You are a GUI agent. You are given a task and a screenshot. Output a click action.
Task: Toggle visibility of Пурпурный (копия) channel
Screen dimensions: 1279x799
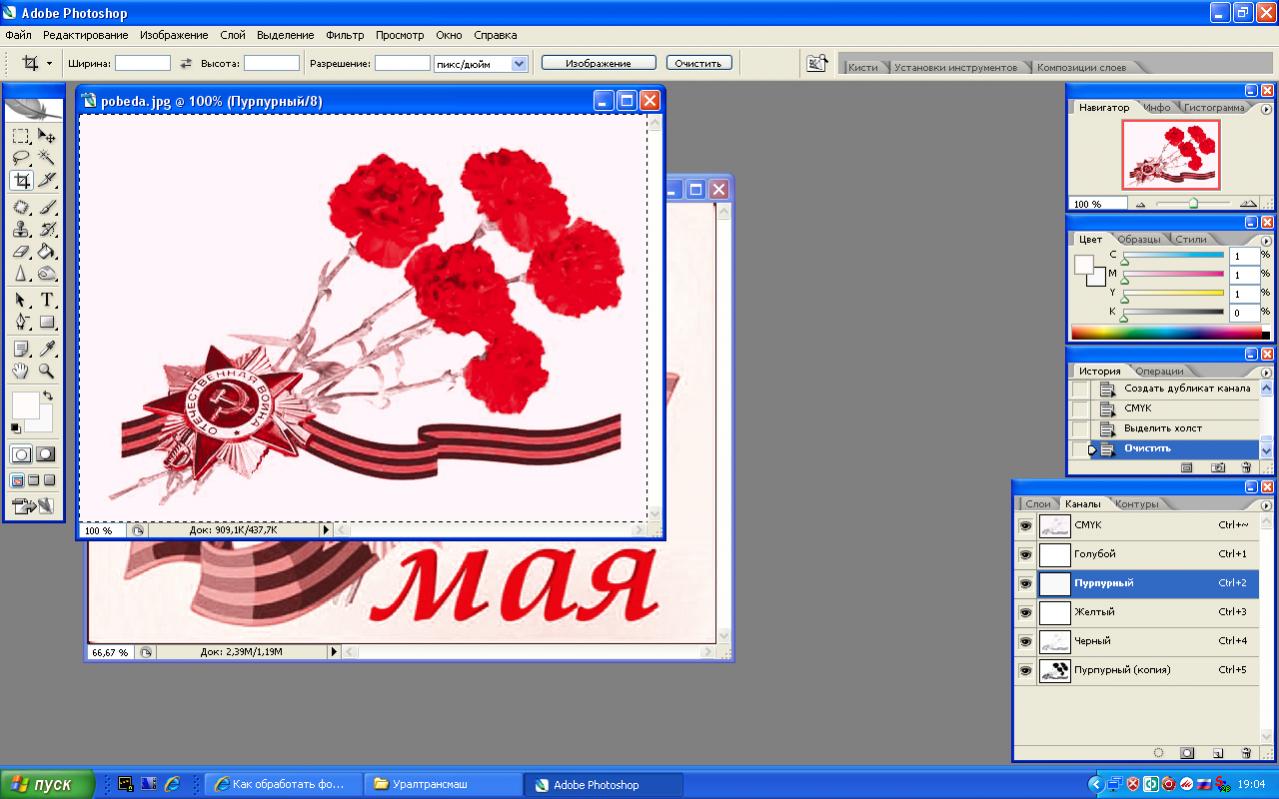(1025, 670)
